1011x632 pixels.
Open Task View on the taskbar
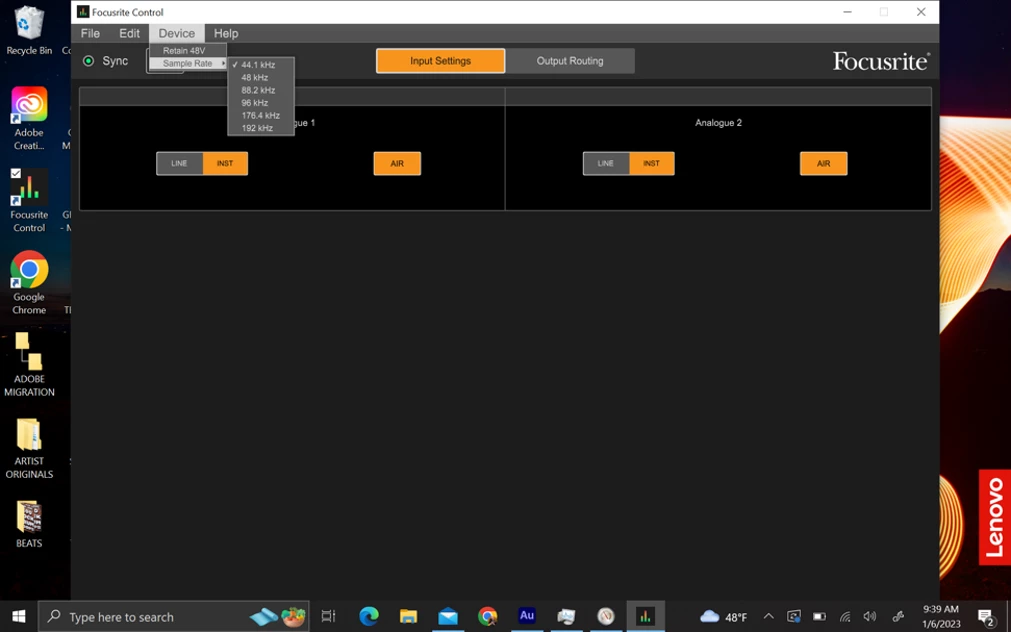coord(328,617)
